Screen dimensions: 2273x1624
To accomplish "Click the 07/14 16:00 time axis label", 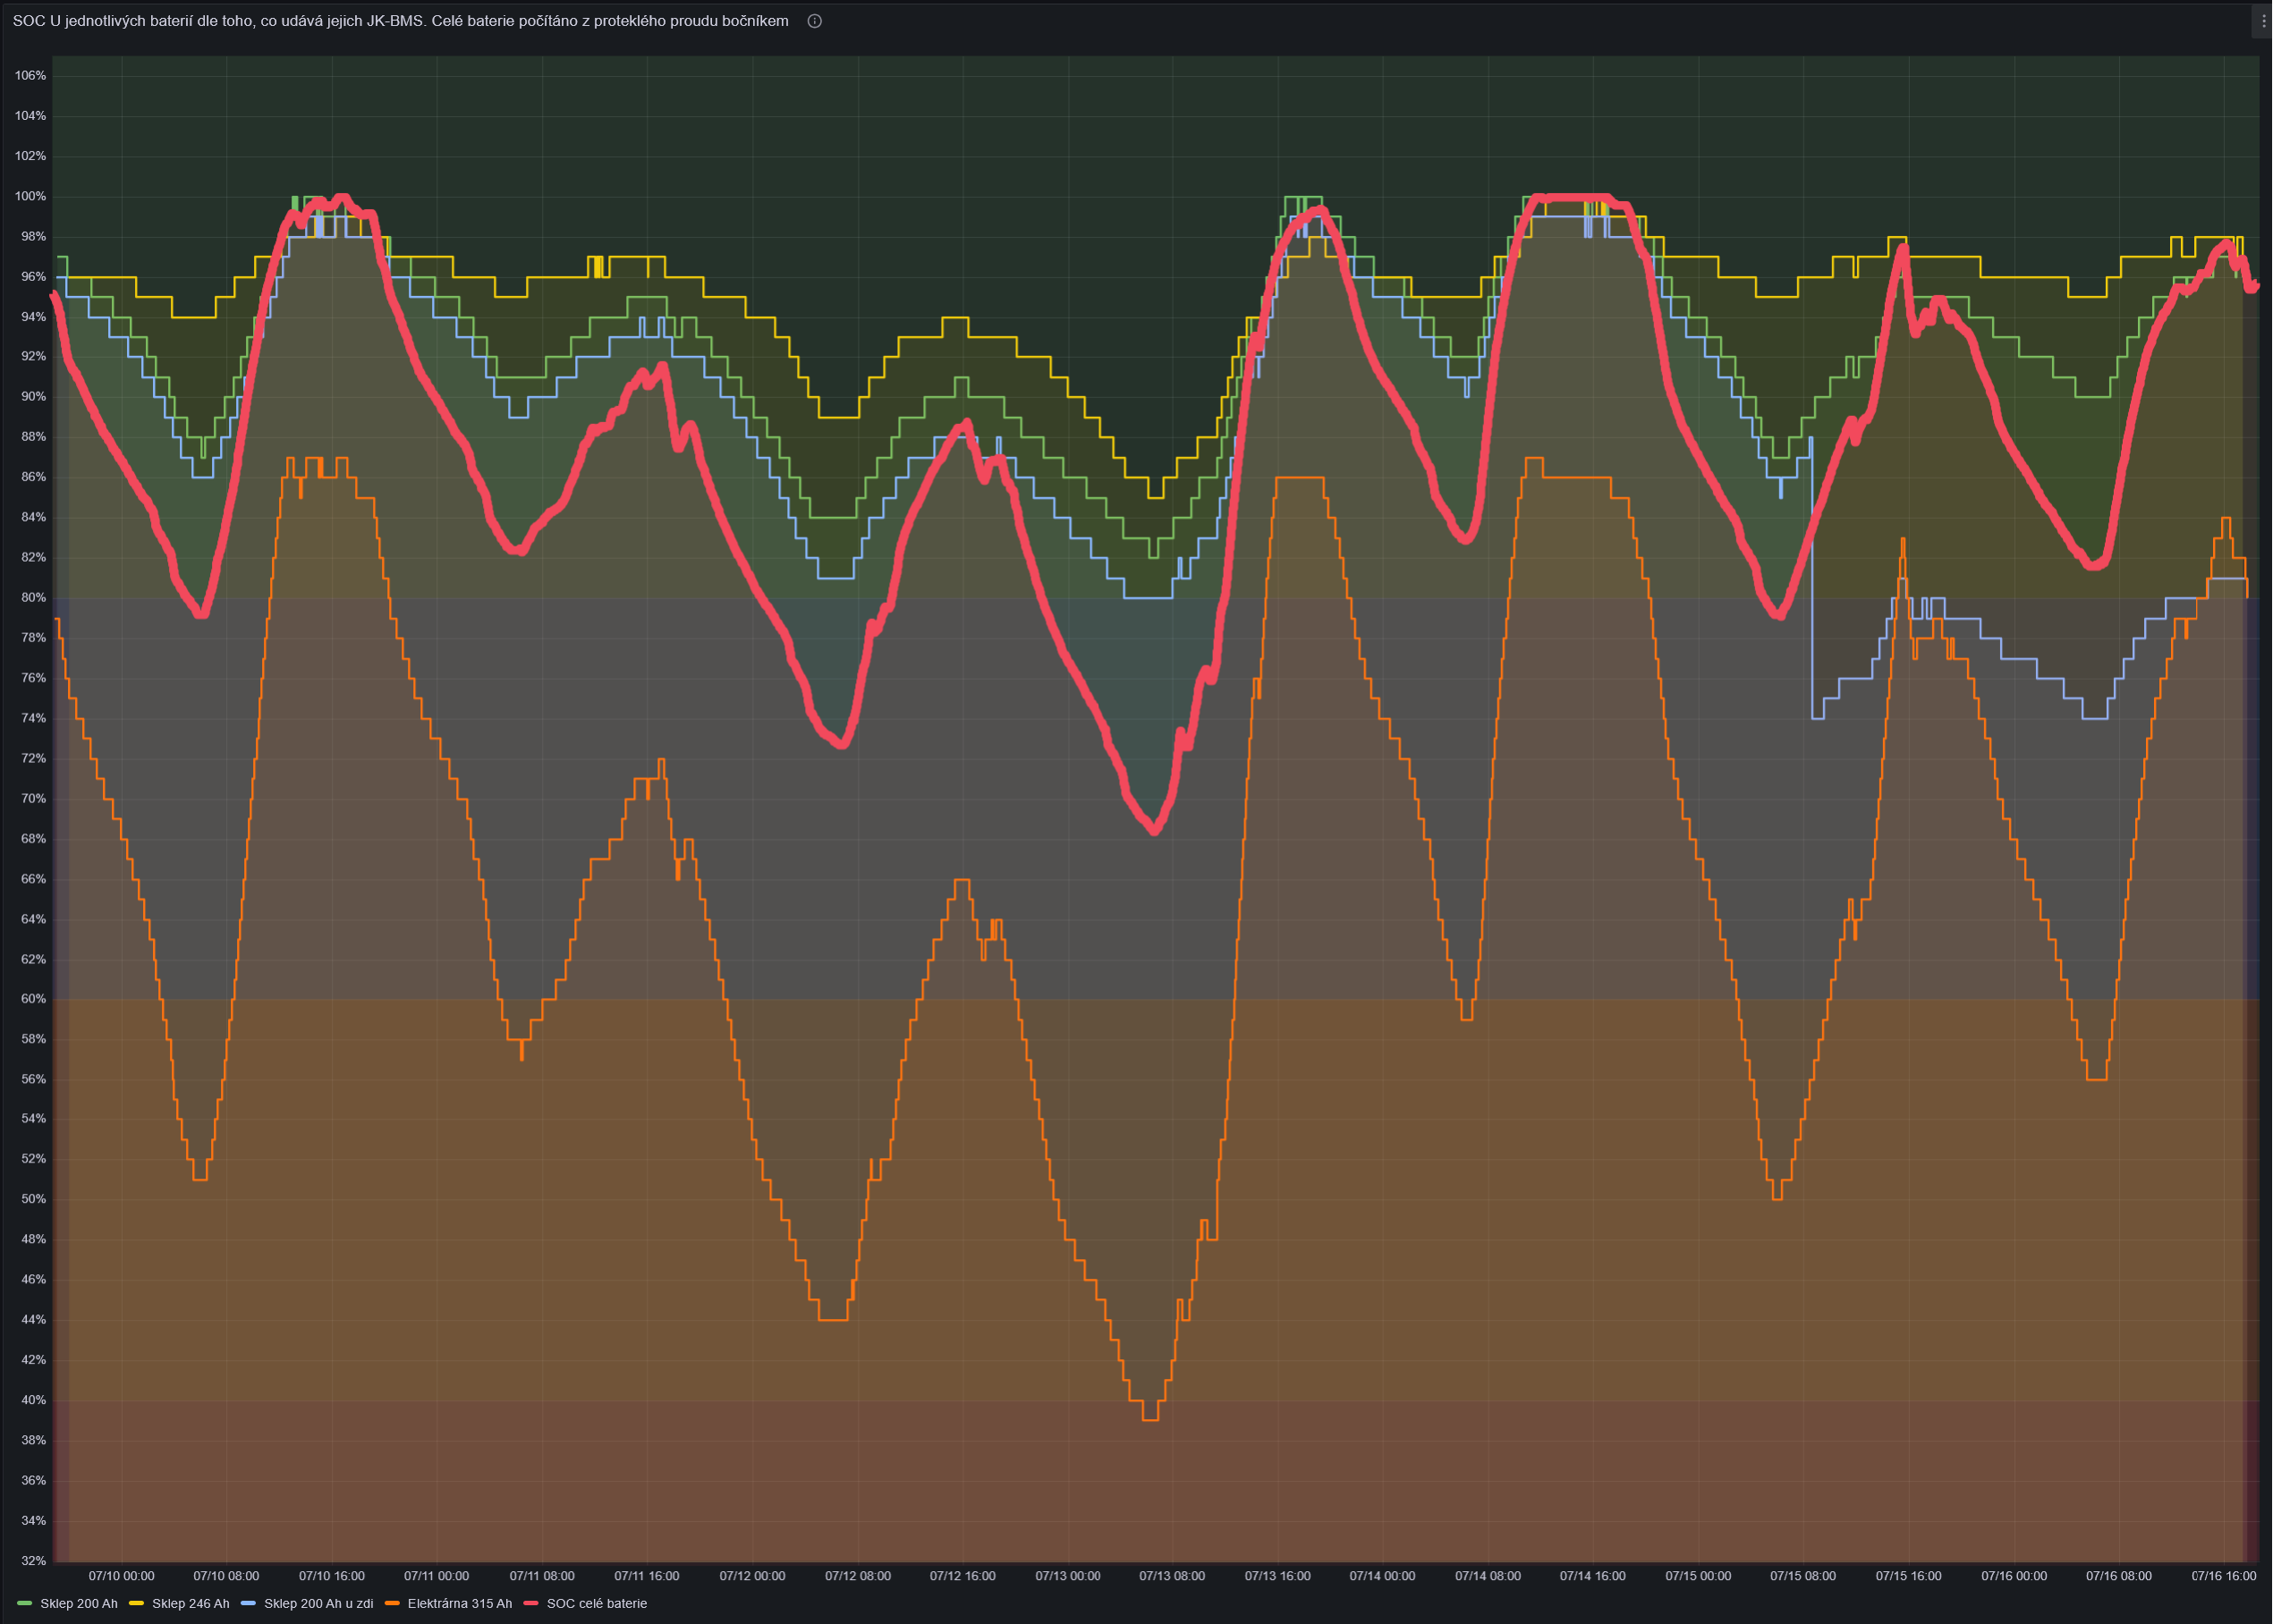I will 1592,1576.
